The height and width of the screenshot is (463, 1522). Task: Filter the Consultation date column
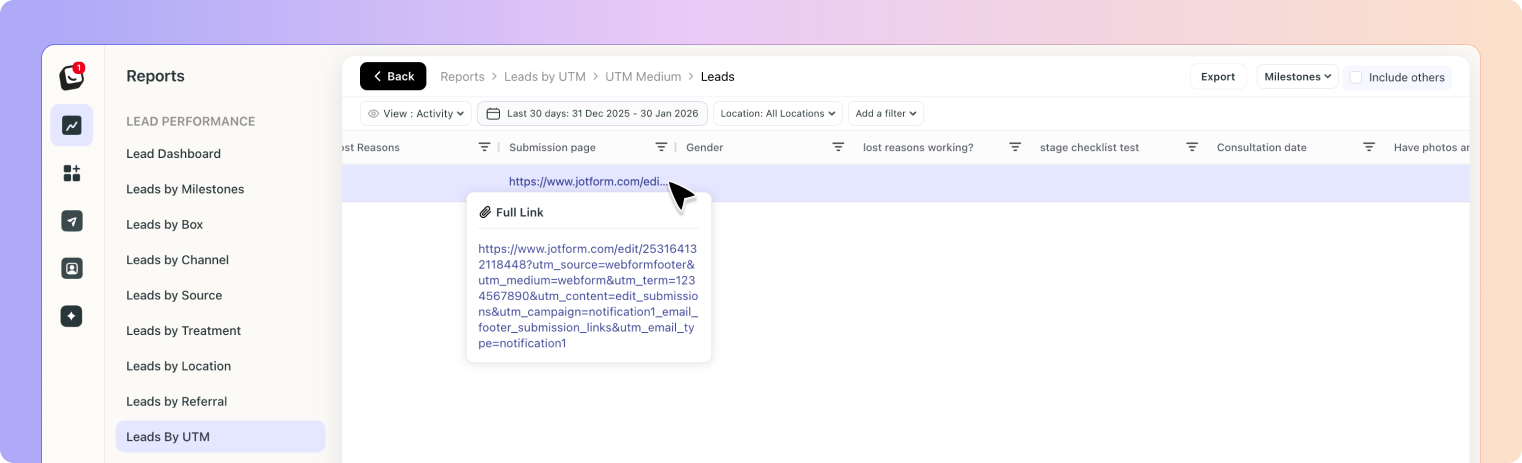1369,147
